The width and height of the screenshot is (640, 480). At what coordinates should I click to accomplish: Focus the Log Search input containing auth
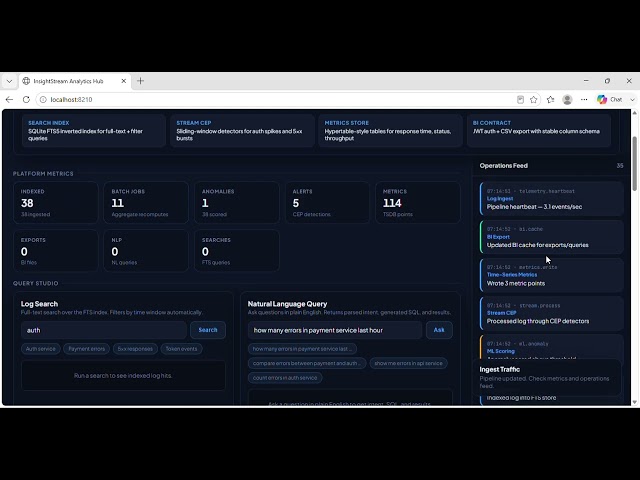104,330
